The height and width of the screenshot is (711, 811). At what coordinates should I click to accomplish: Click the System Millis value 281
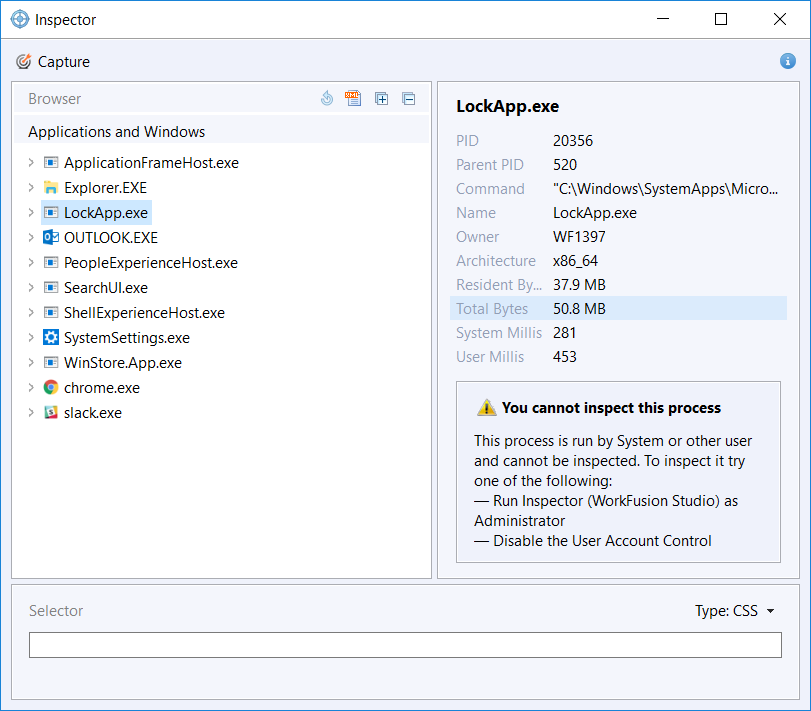[x=564, y=332]
